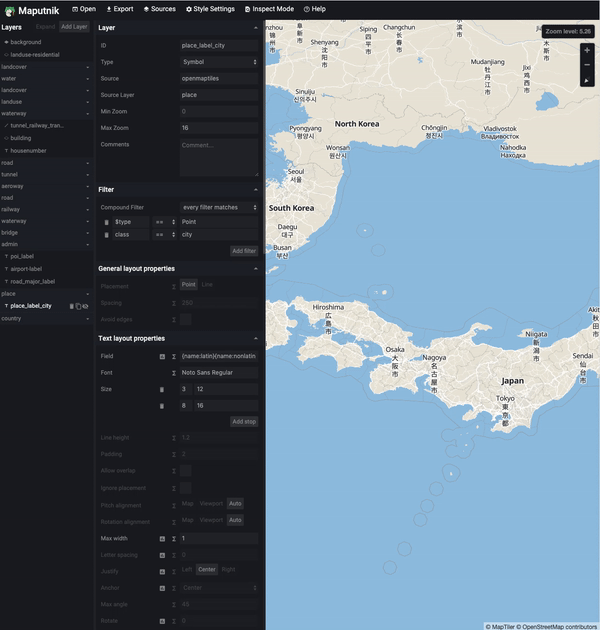
Task: Click the sigma expression icon for Placement
Action: tap(174, 287)
